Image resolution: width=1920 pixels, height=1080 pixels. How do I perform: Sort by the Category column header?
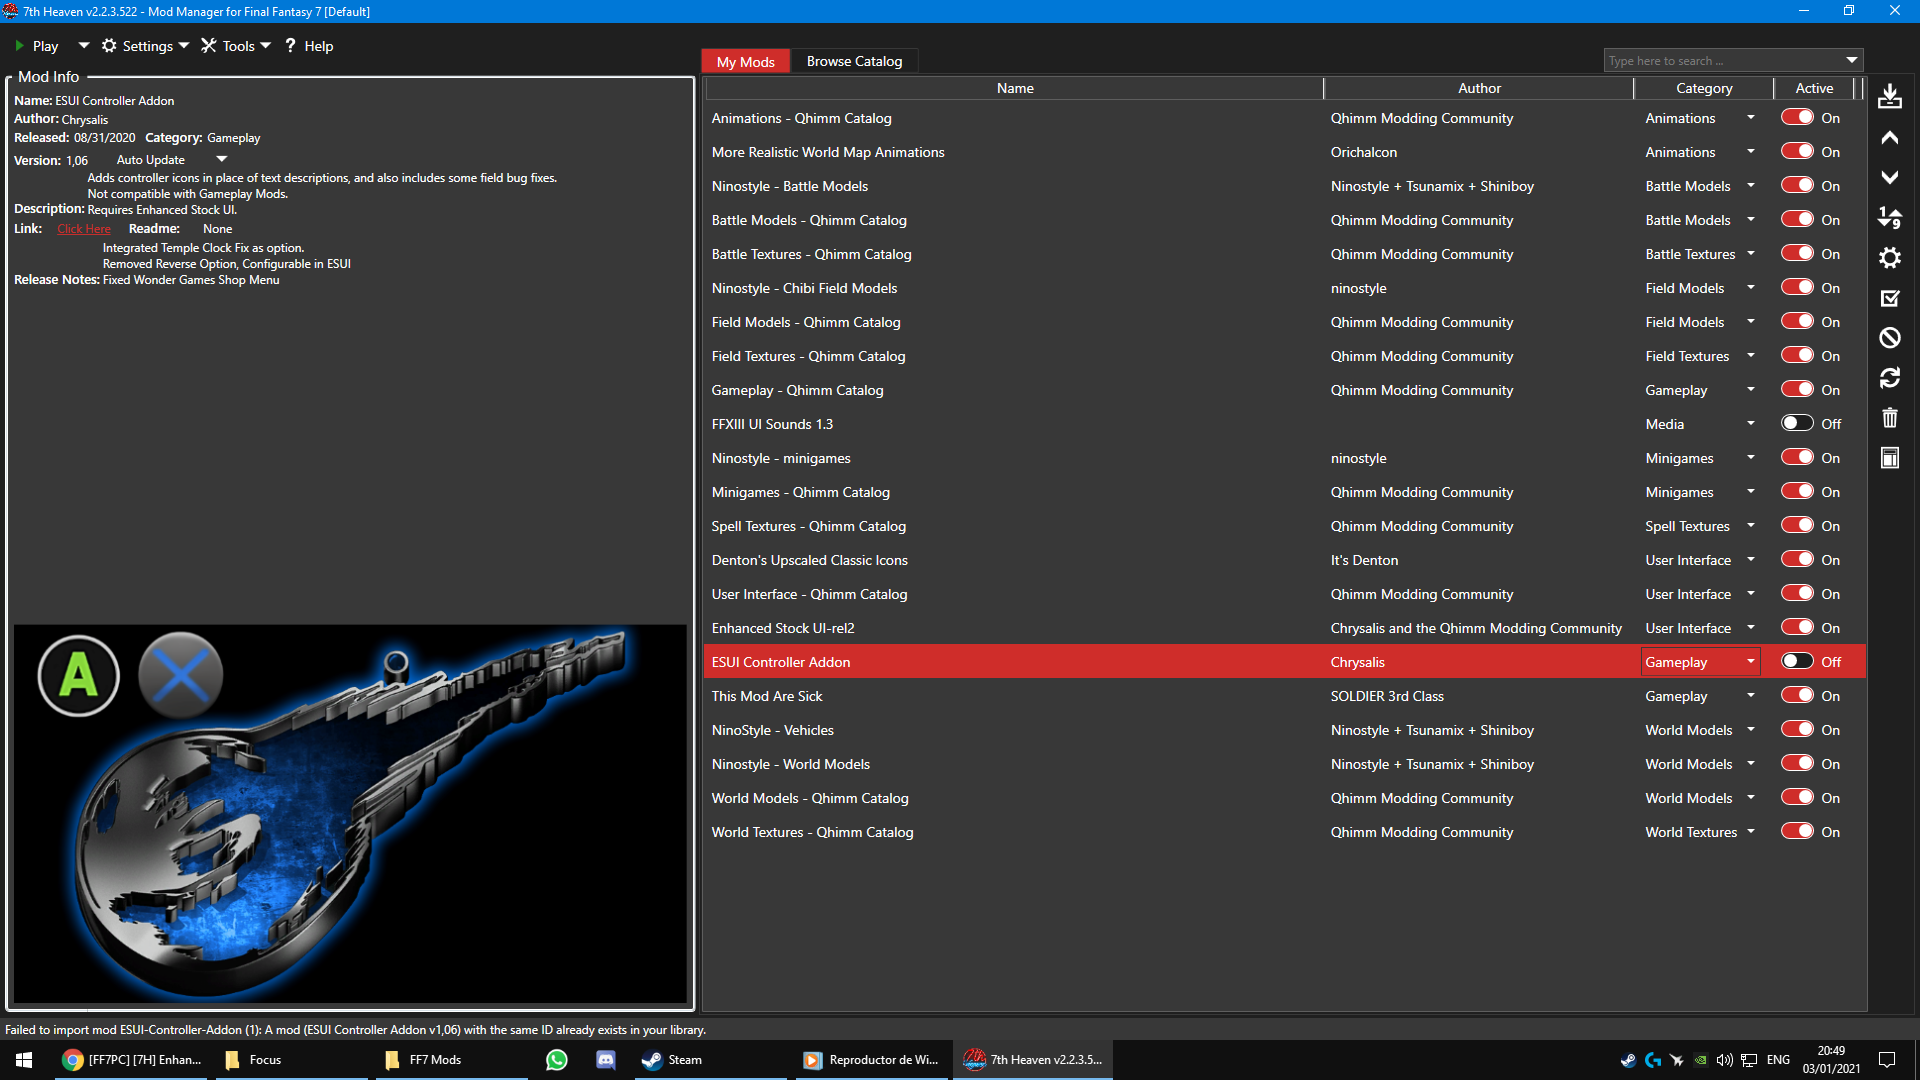click(x=1704, y=88)
